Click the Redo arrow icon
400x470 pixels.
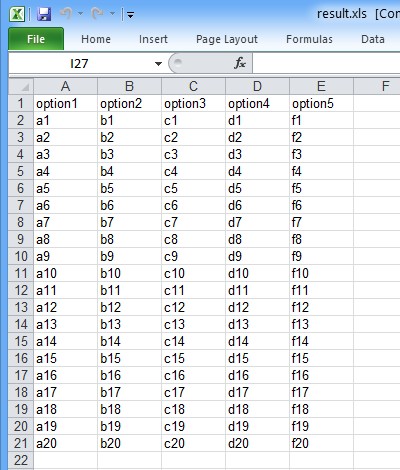[98, 14]
